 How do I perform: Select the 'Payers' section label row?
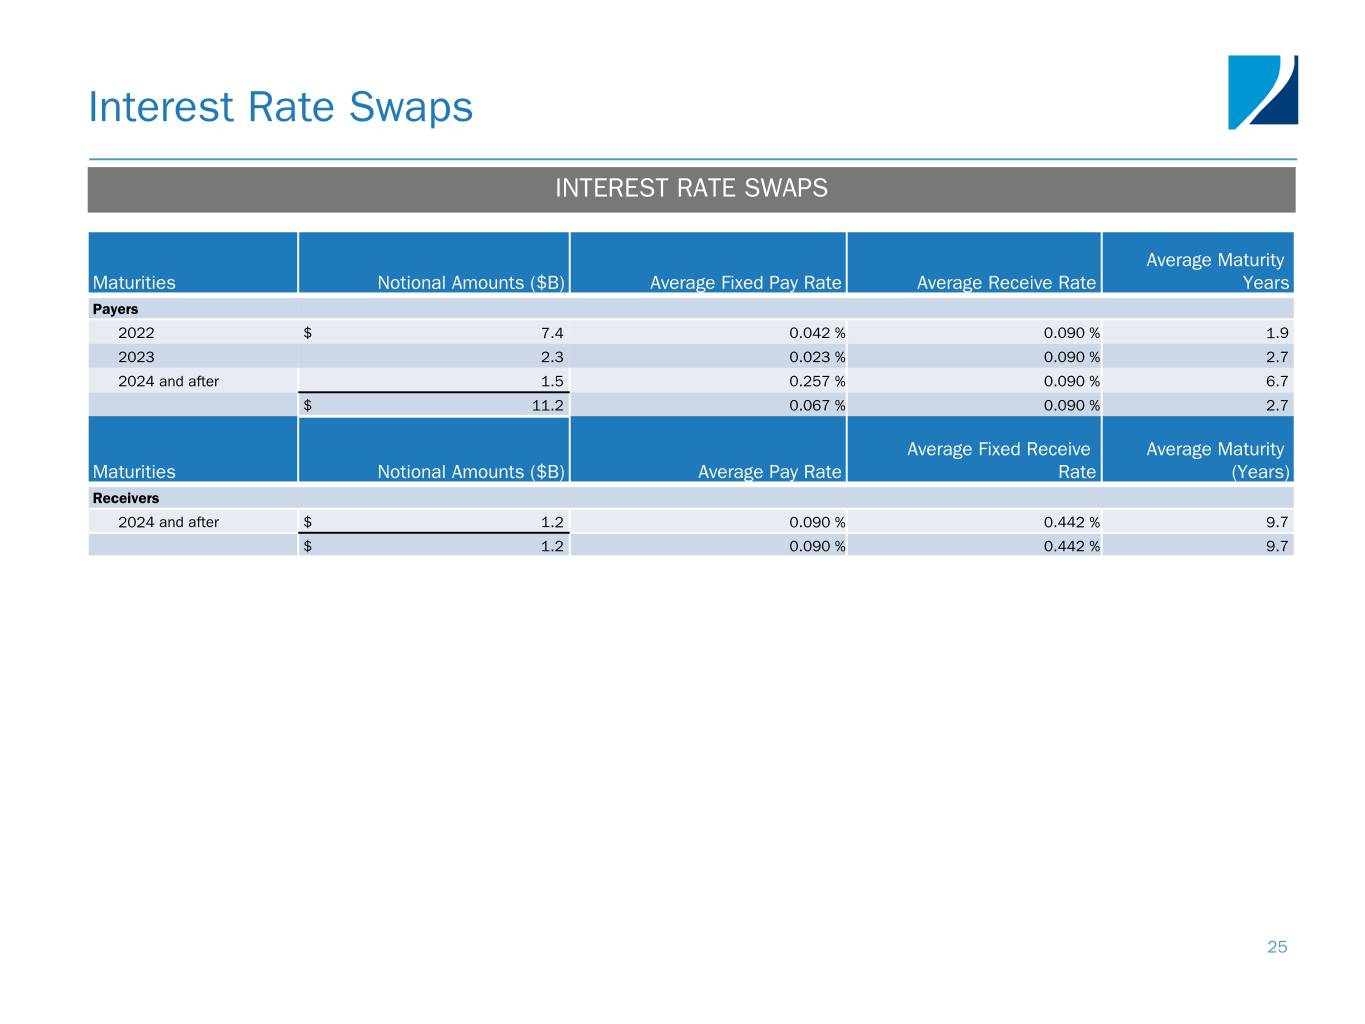coord(116,309)
